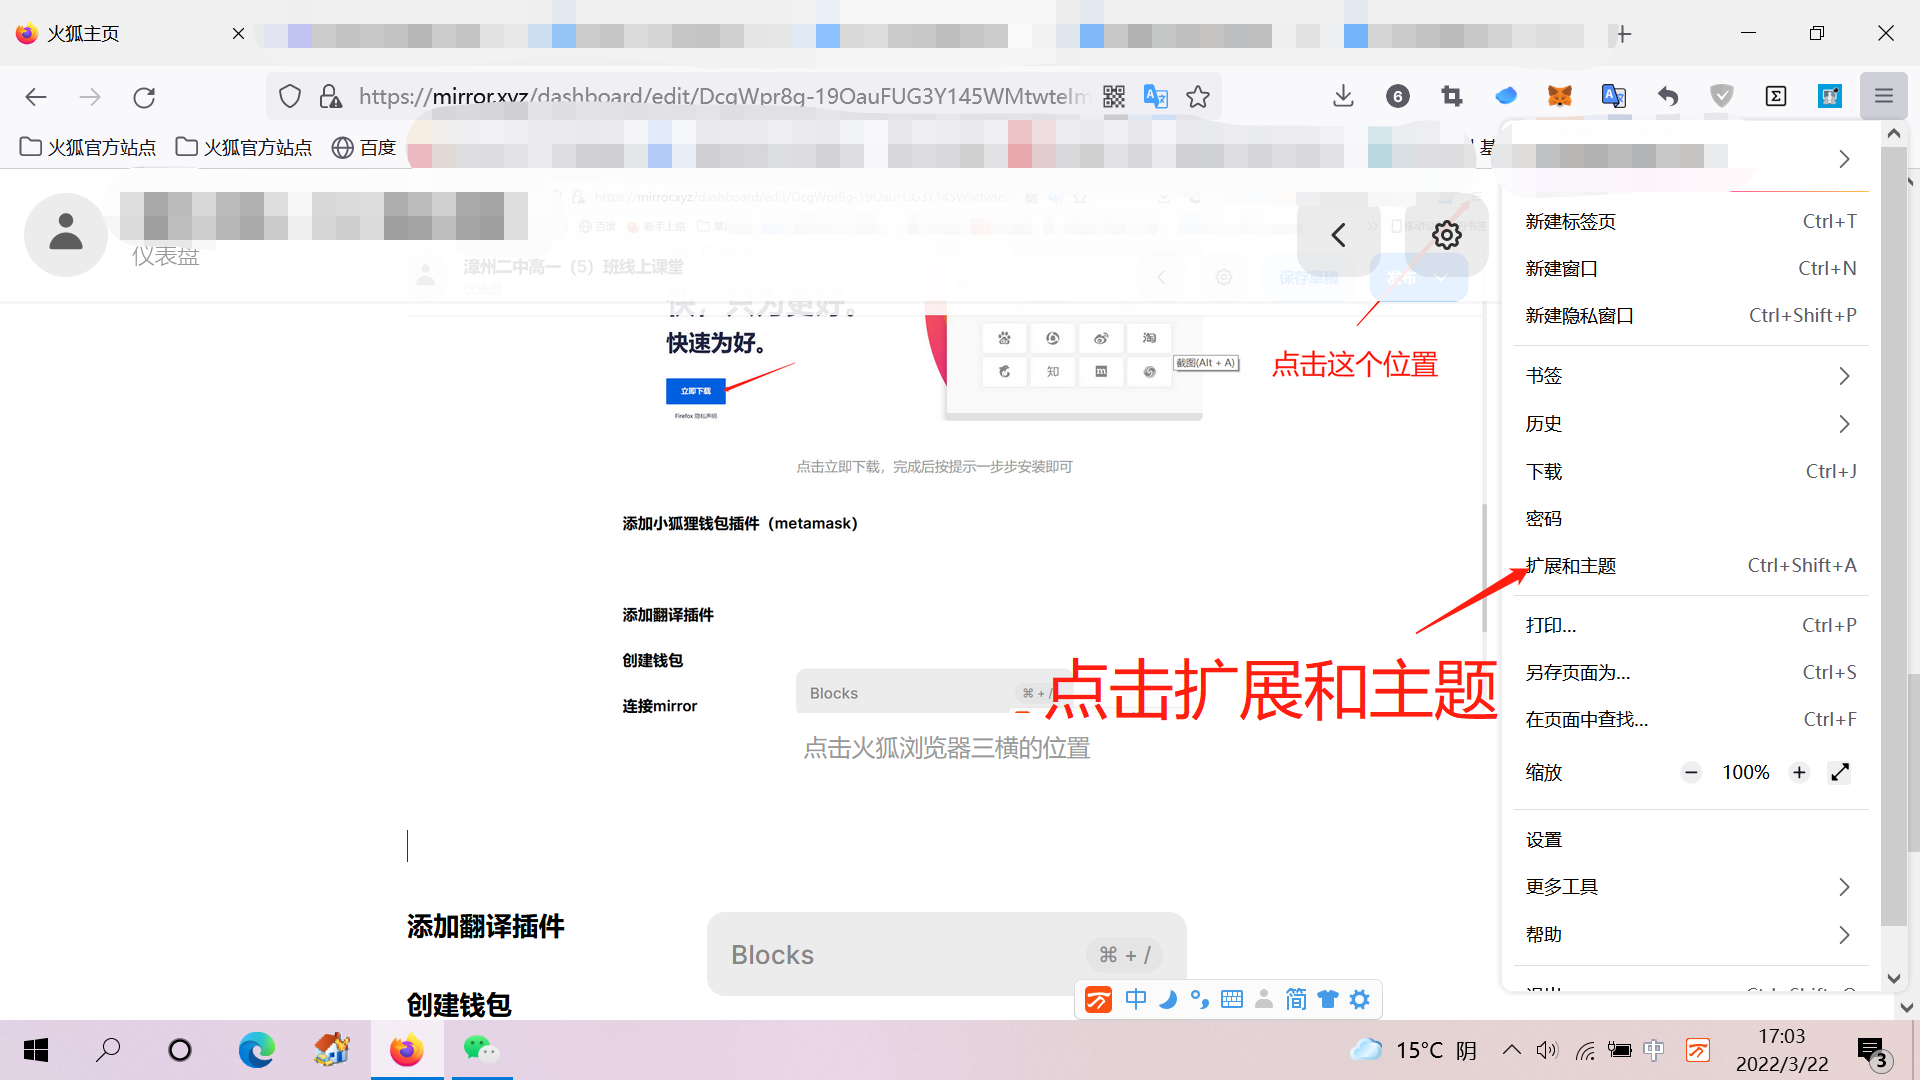
Task: Expand the 历史 submenu
Action: point(1690,424)
